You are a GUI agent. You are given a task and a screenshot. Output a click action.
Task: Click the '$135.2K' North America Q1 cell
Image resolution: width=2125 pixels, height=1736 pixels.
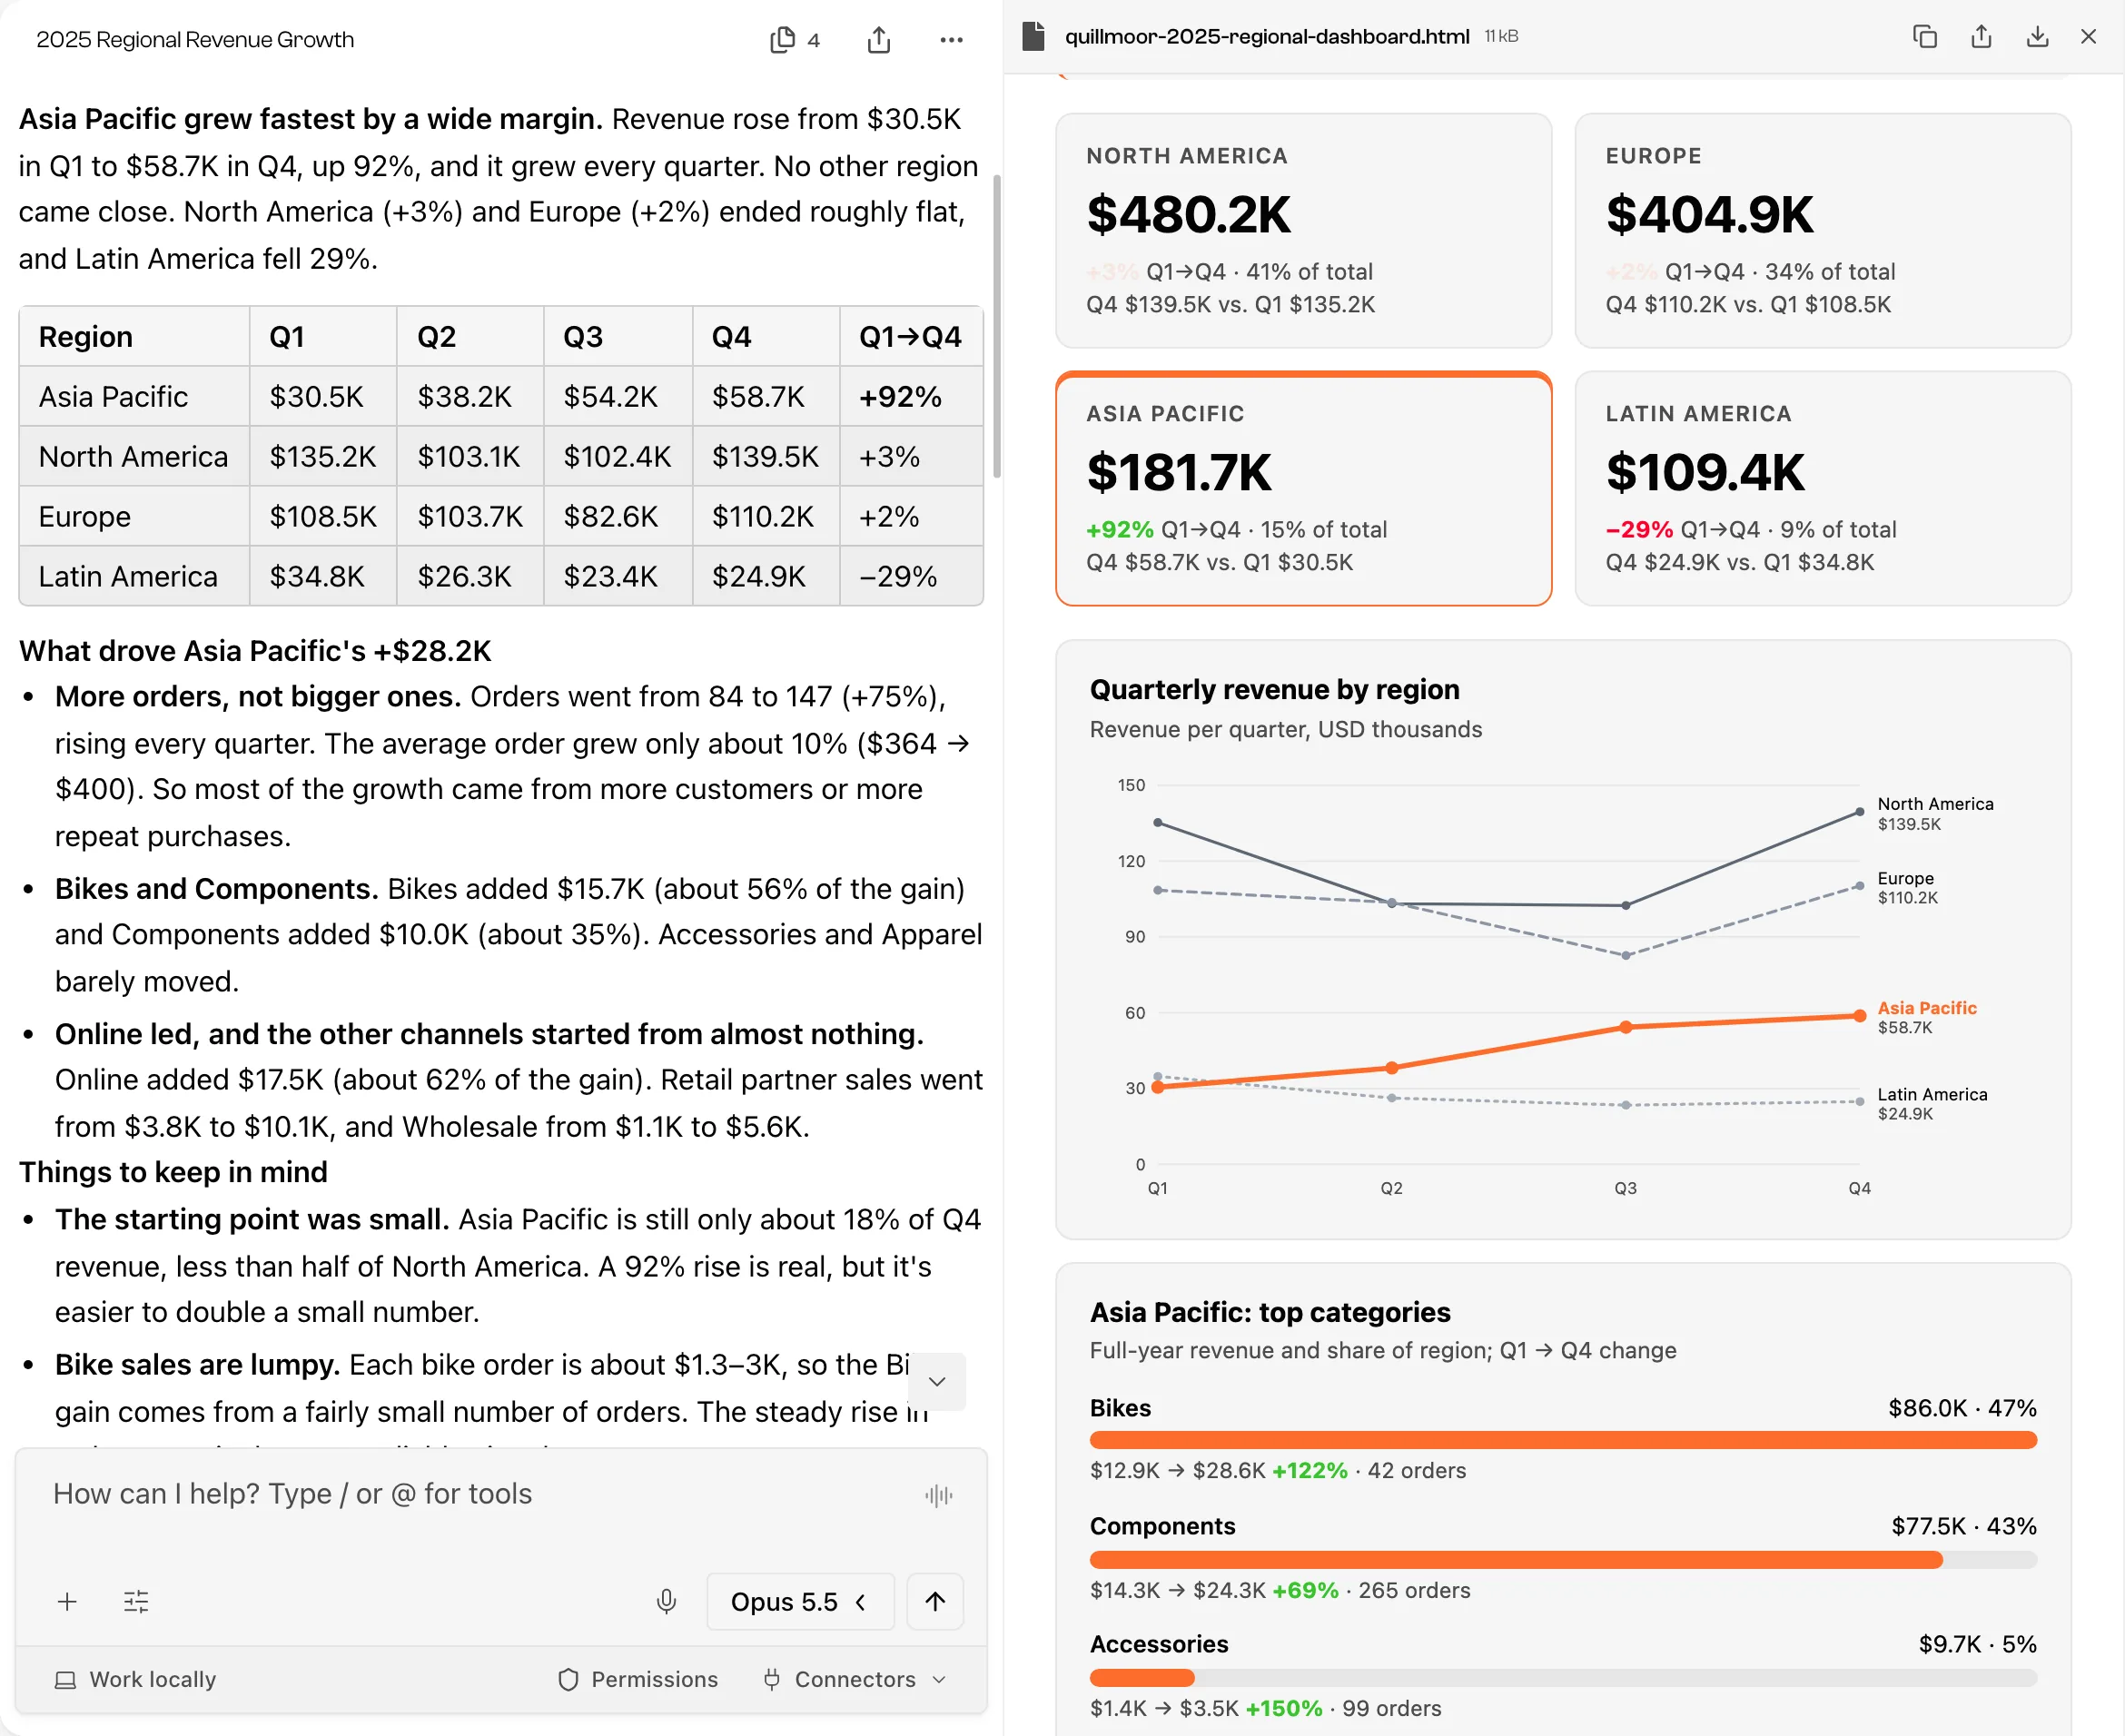tap(322, 457)
